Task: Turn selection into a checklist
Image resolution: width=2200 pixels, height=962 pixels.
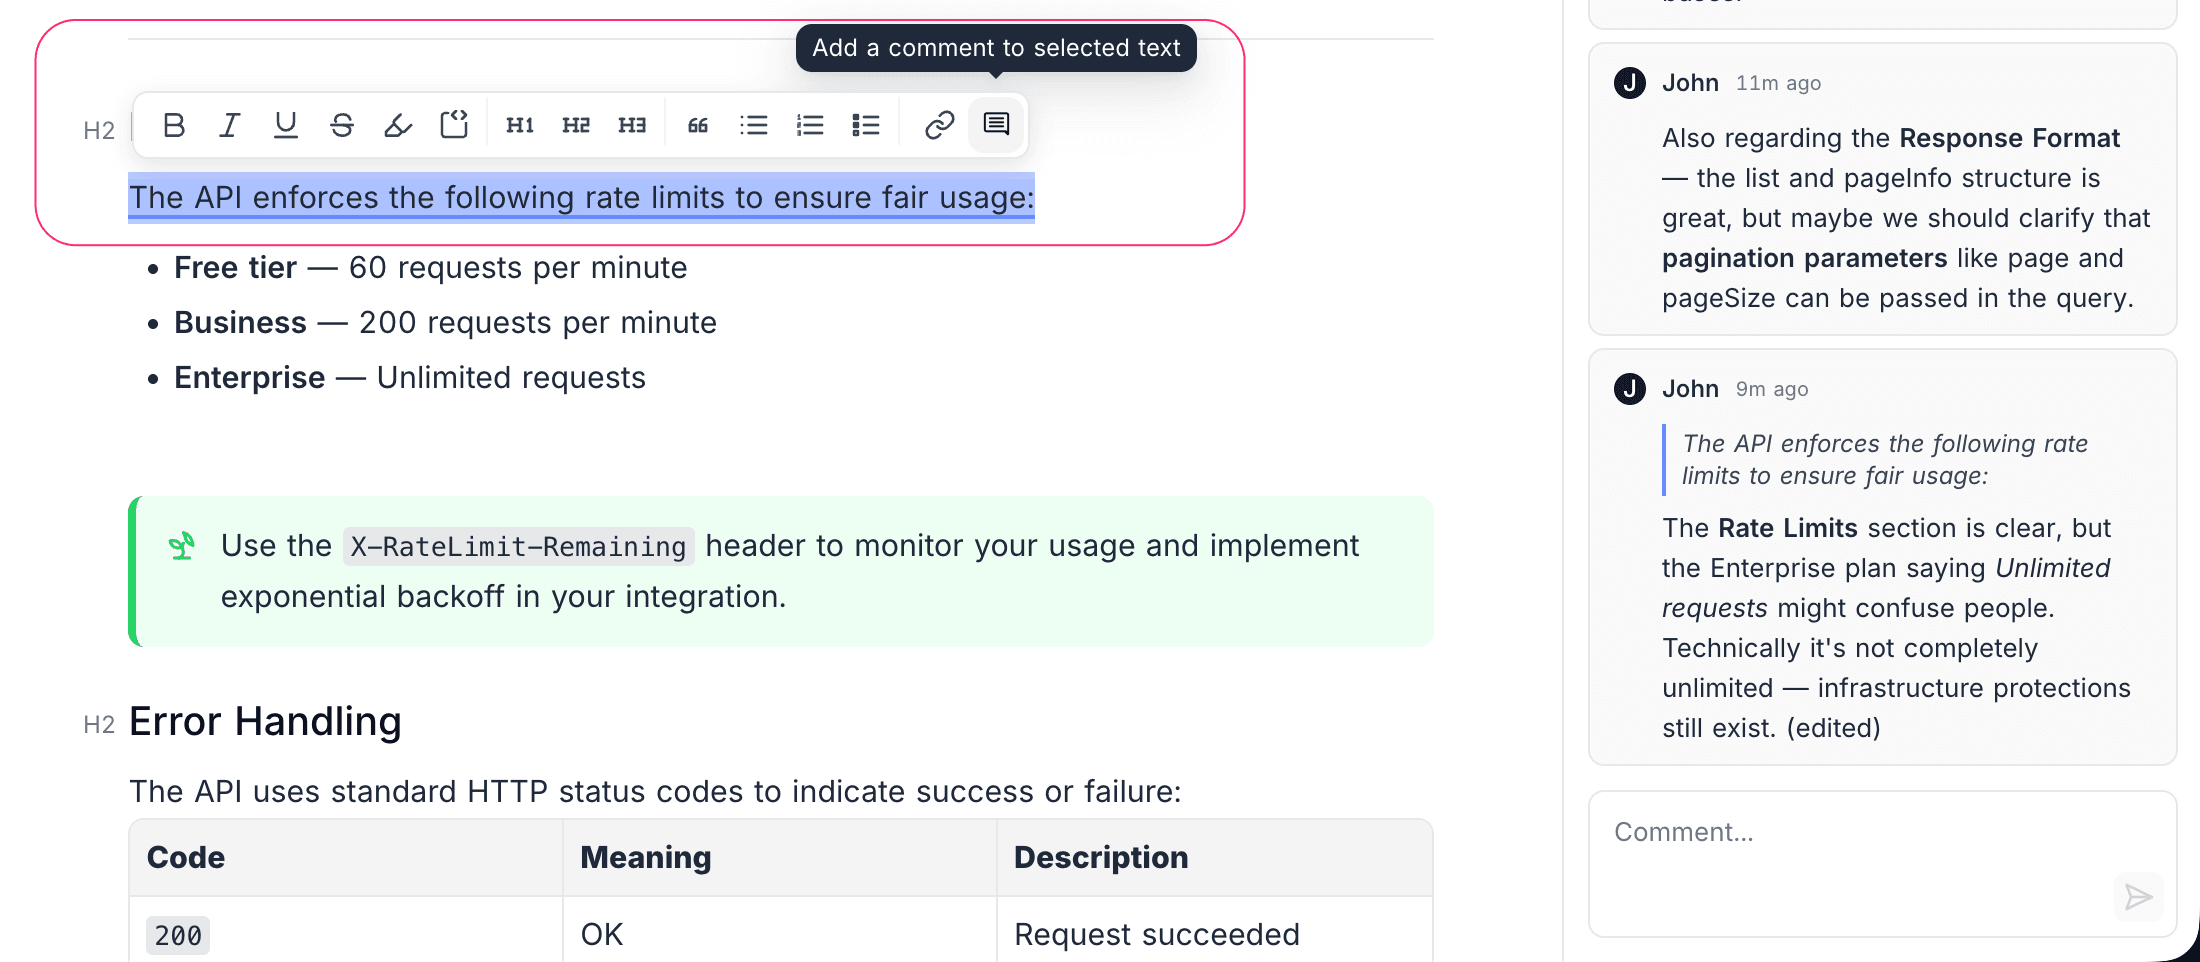Action: (x=866, y=125)
